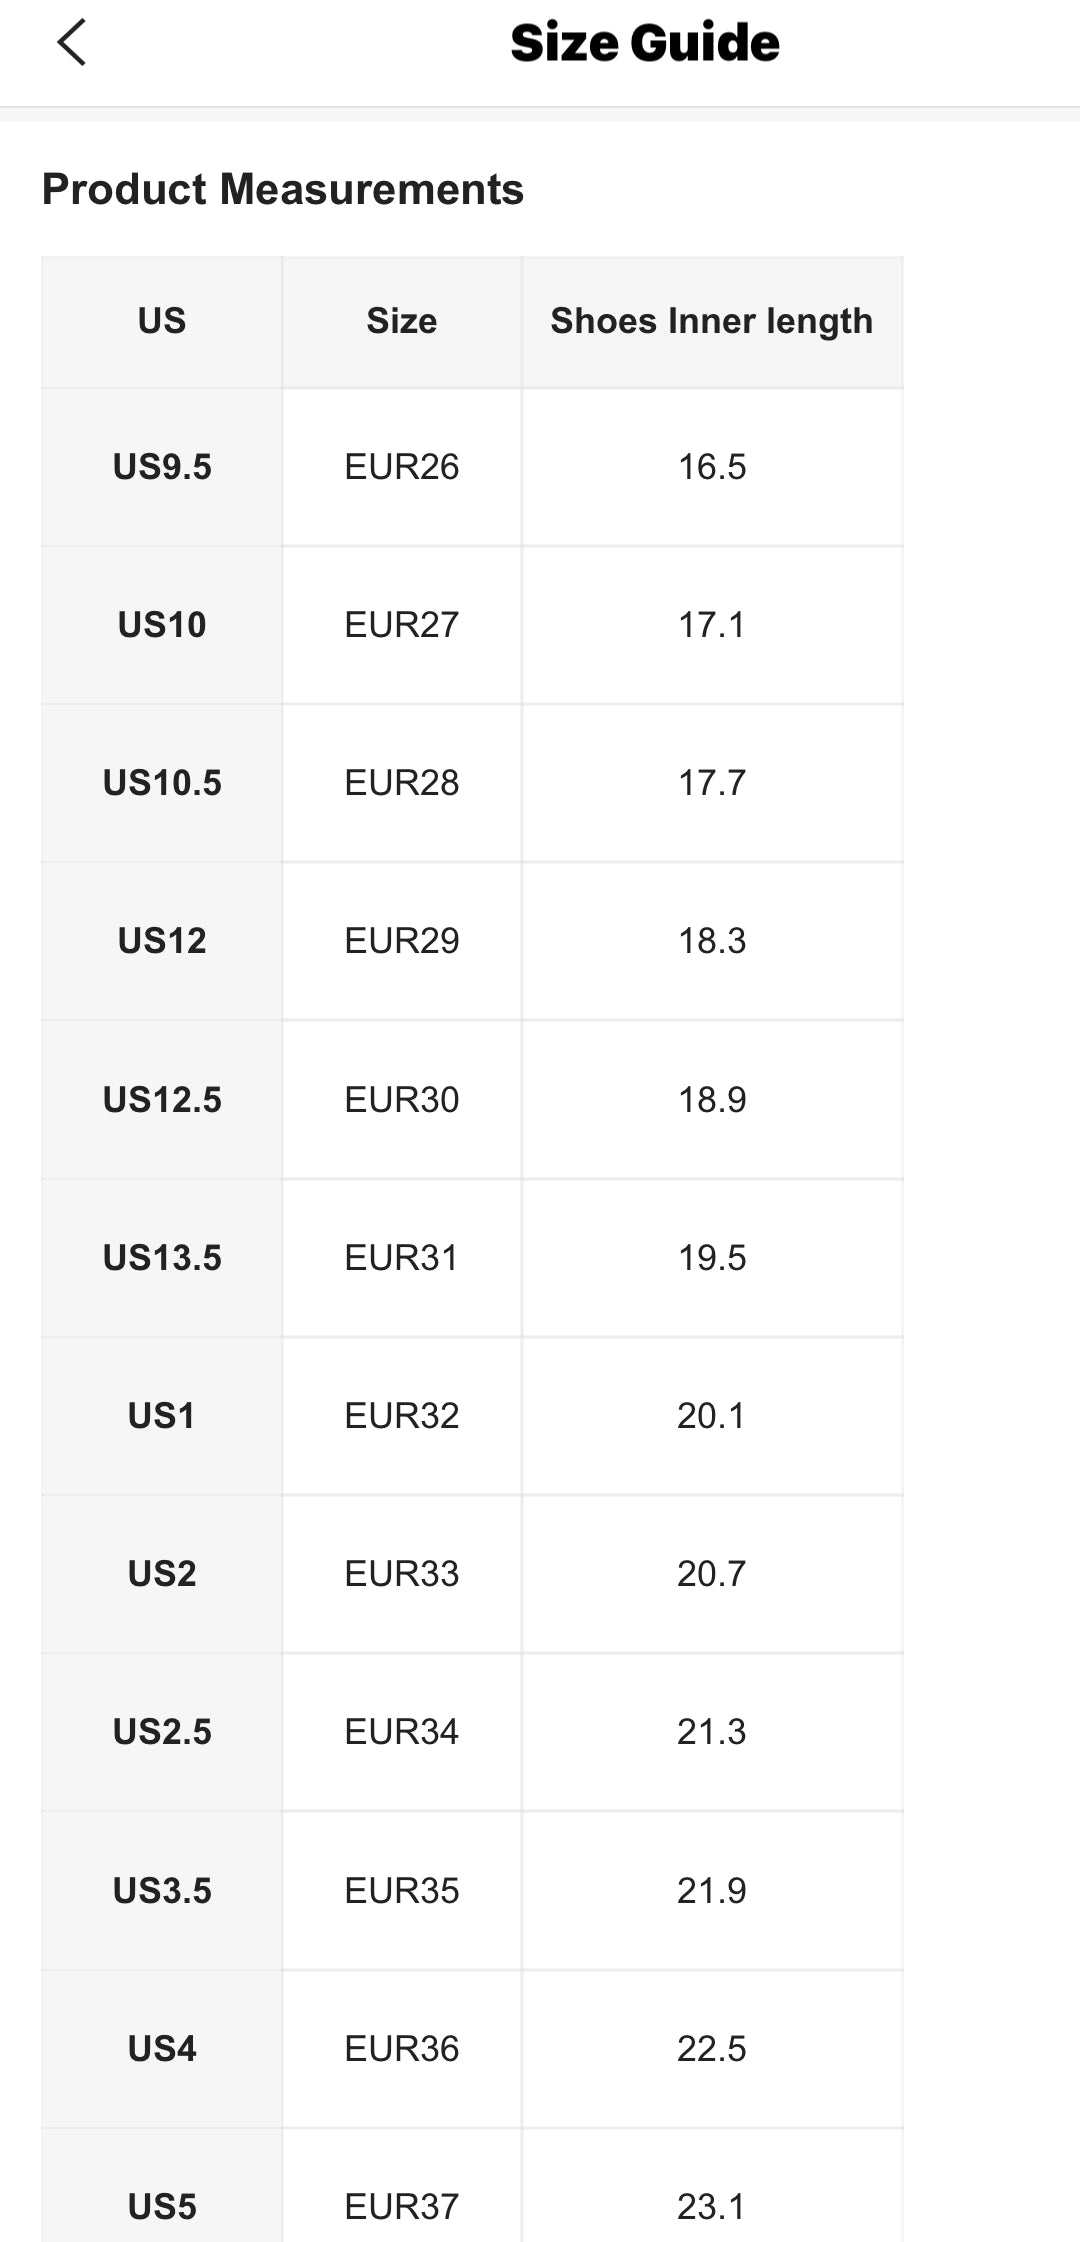The width and height of the screenshot is (1080, 2242).
Task: Select the US9.5 row label
Action: click(162, 467)
